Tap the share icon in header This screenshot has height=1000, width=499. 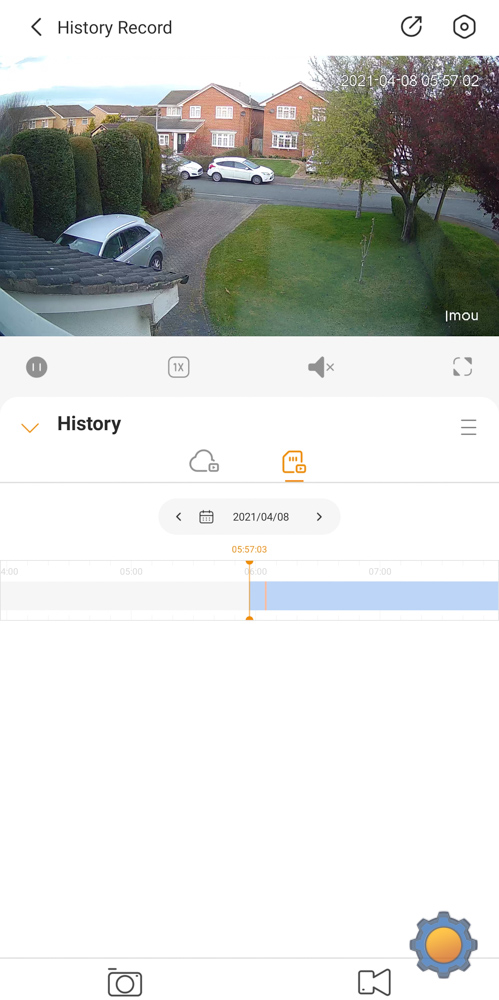[x=412, y=27]
